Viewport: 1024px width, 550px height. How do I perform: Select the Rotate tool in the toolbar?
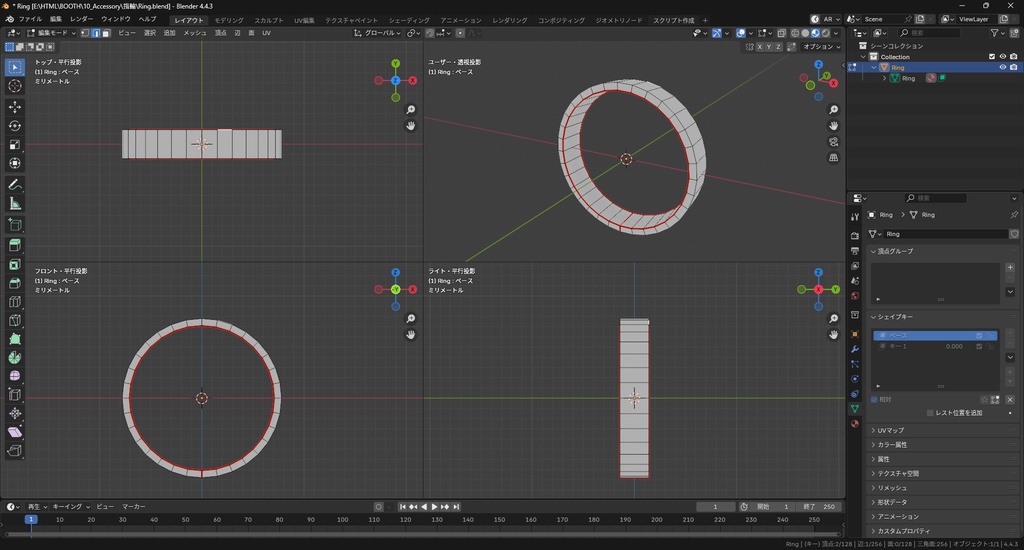point(15,125)
